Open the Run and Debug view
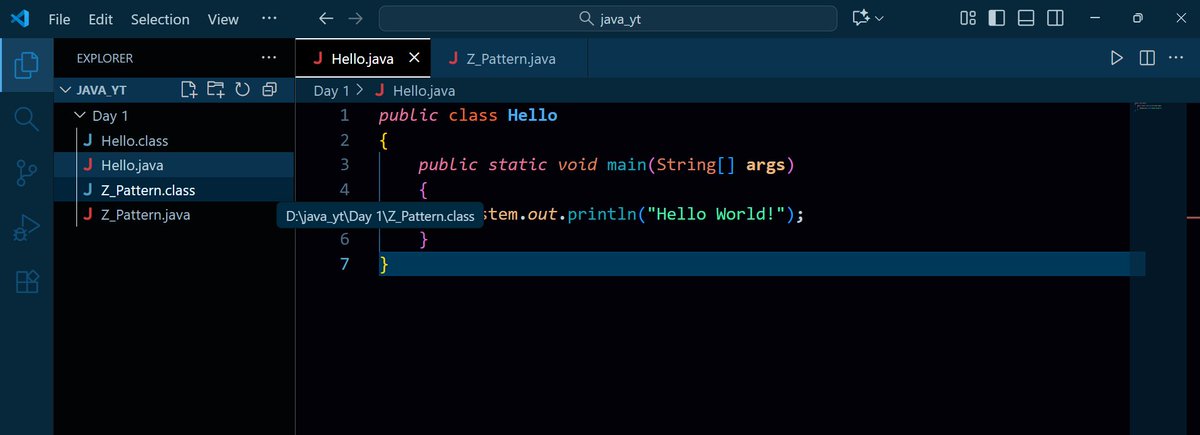Viewport: 1200px width, 435px height. pyautogui.click(x=27, y=228)
